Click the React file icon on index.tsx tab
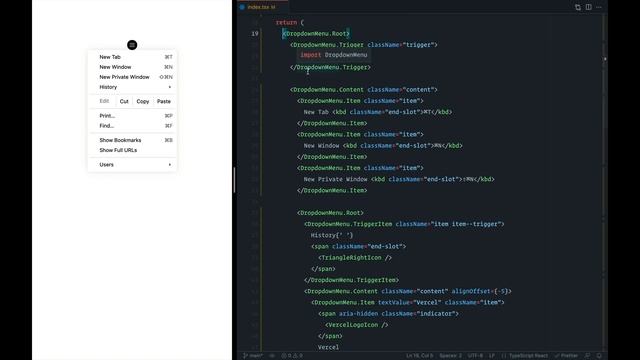The image size is (640, 360). click(x=242, y=7)
